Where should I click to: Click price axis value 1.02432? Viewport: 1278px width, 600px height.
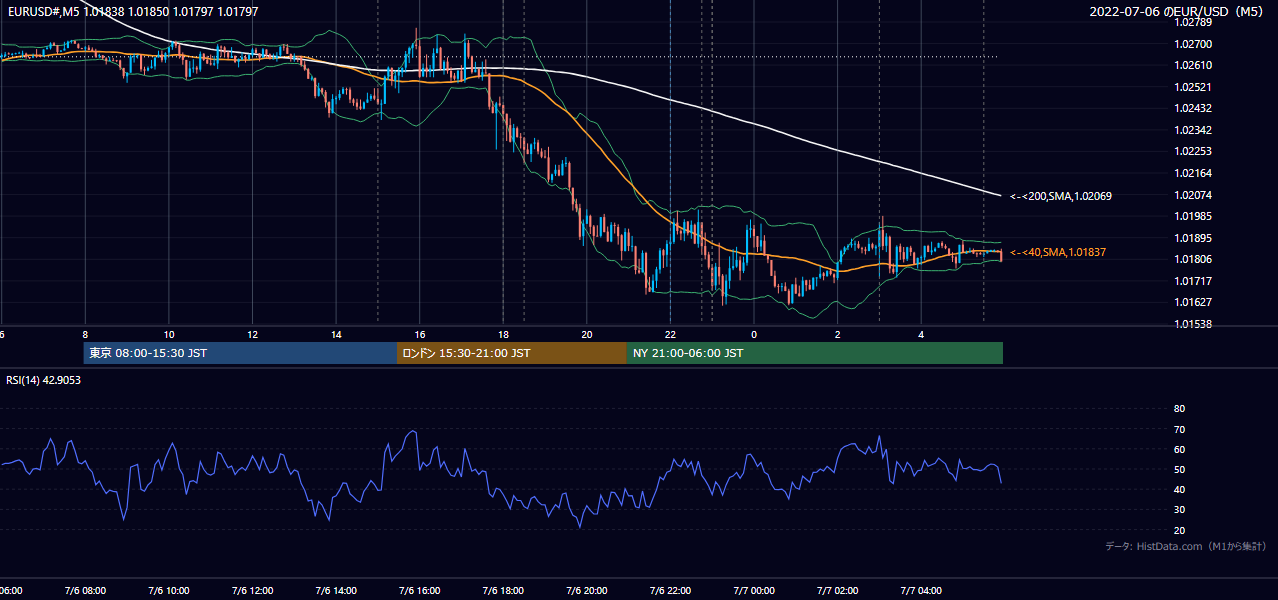(1193, 108)
